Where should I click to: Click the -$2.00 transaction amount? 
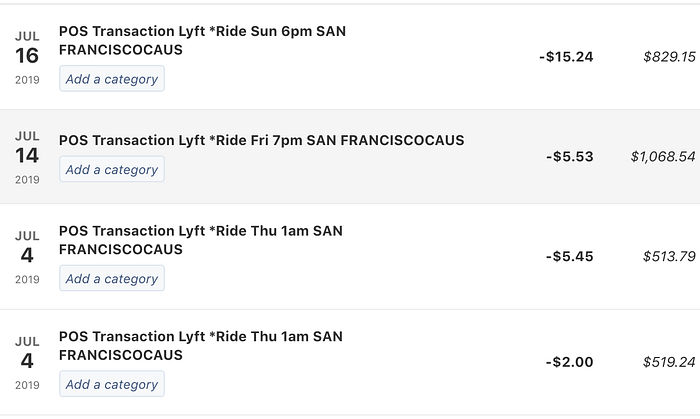[x=569, y=362]
